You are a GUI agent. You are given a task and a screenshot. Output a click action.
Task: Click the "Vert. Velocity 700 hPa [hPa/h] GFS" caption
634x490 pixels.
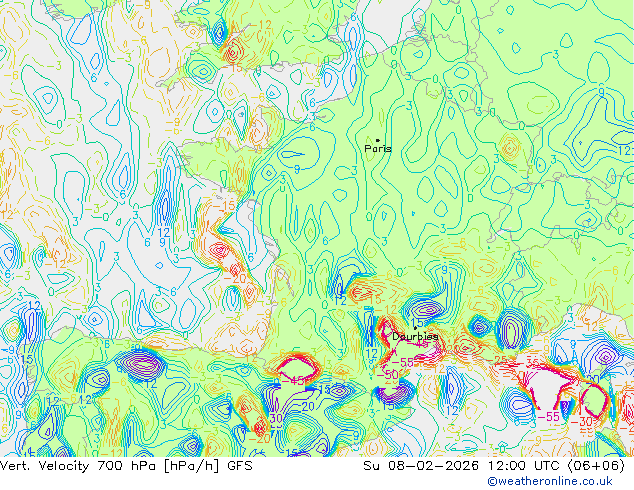pos(126,466)
